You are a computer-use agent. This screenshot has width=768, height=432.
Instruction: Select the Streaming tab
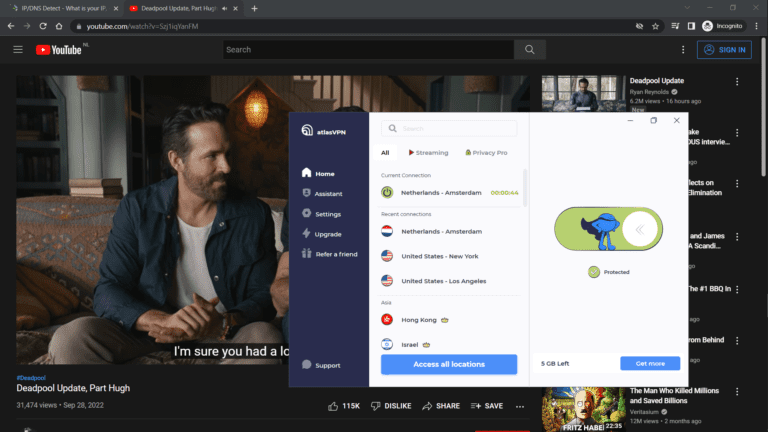click(428, 153)
